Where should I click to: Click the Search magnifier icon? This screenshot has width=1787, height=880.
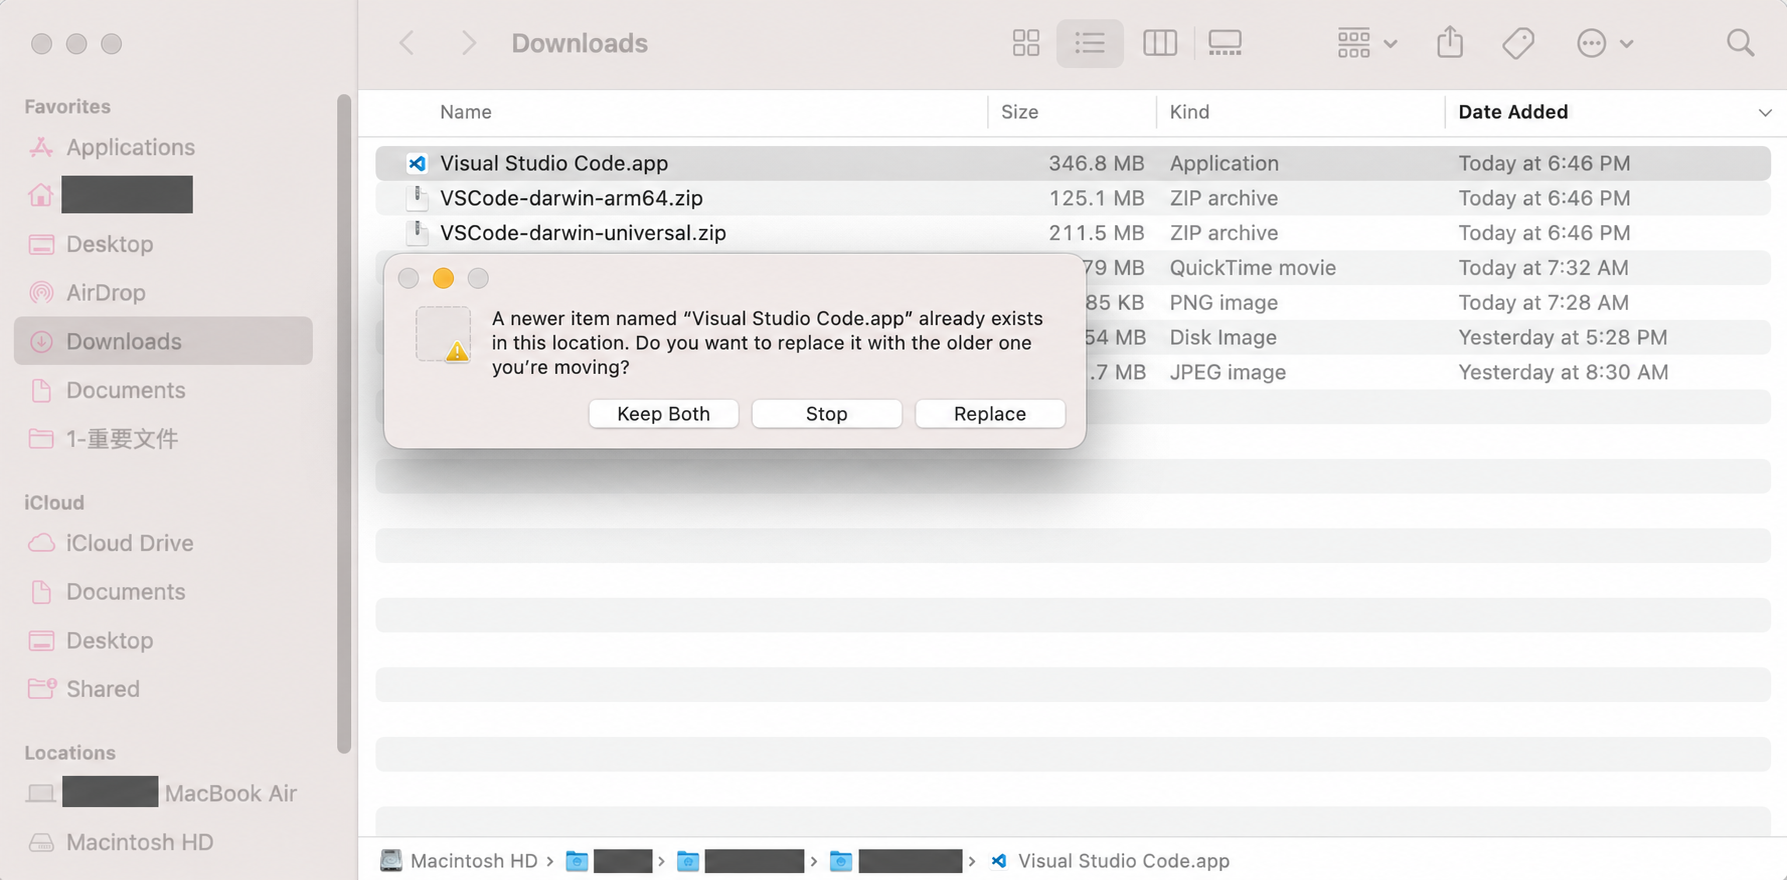pyautogui.click(x=1740, y=43)
